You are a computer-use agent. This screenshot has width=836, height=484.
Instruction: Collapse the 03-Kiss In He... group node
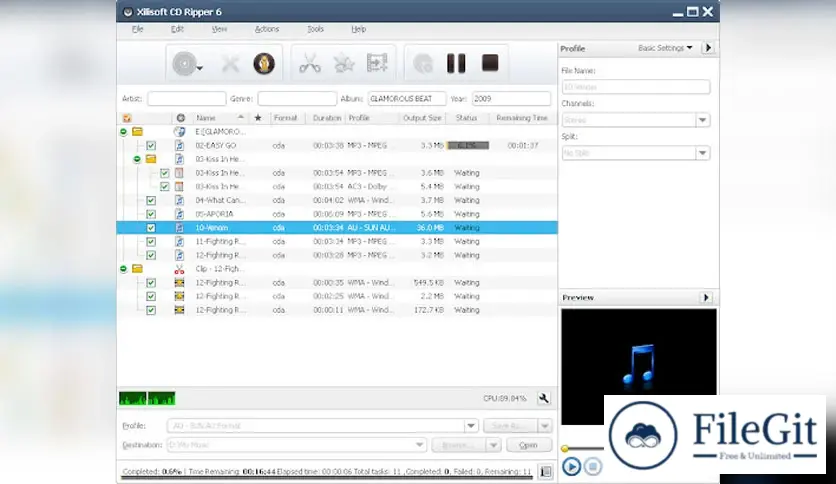point(137,159)
